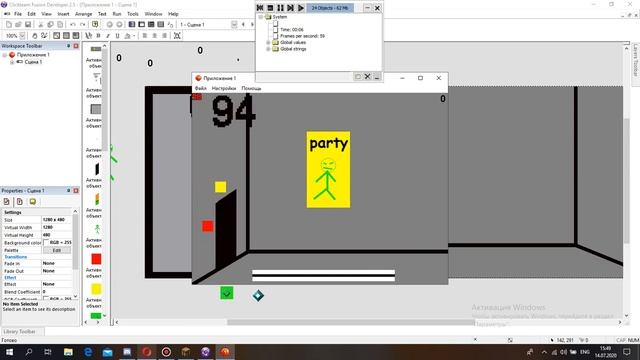
Task: Expand the Сцена 1 tree node
Action: pos(12,62)
